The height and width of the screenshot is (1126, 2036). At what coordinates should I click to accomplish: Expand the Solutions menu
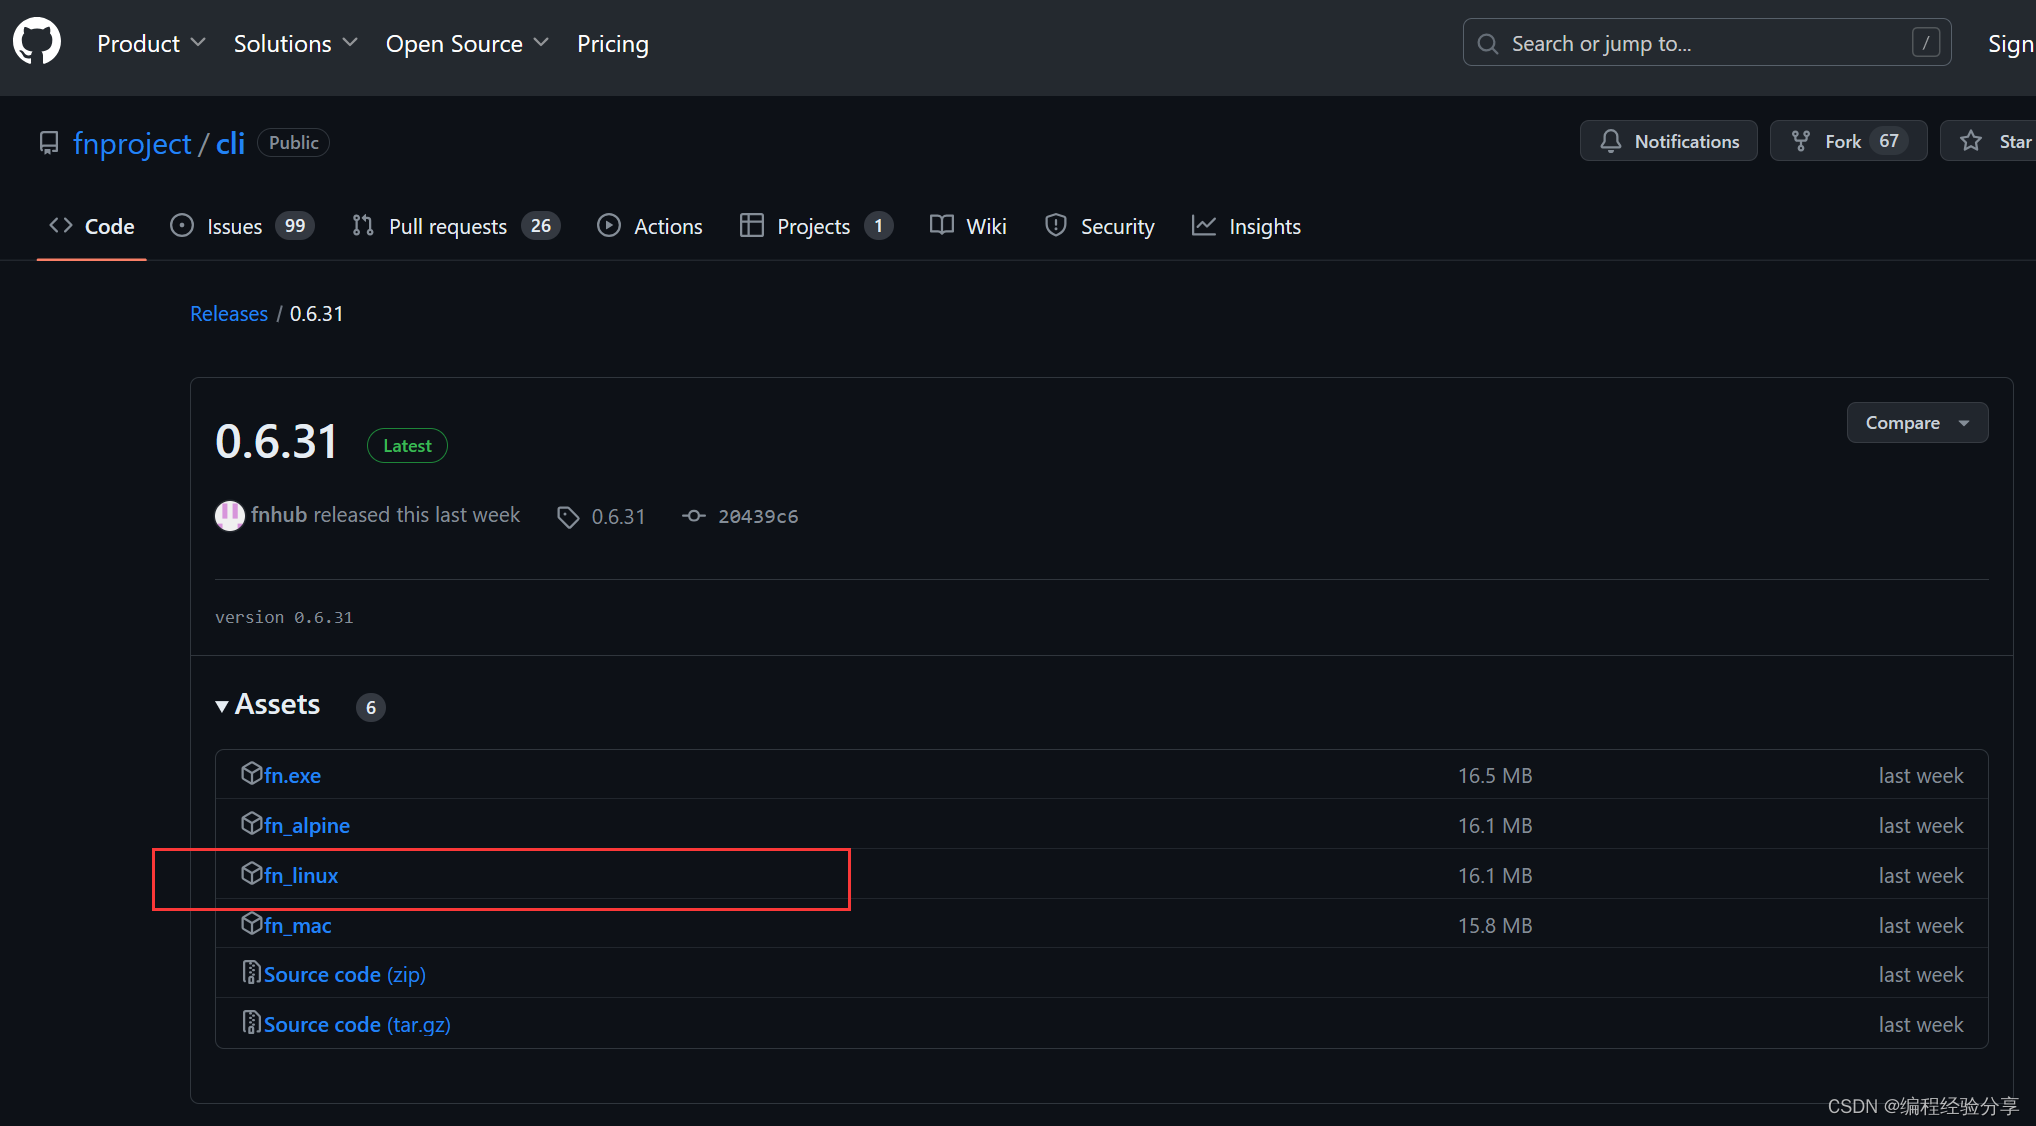pos(295,44)
